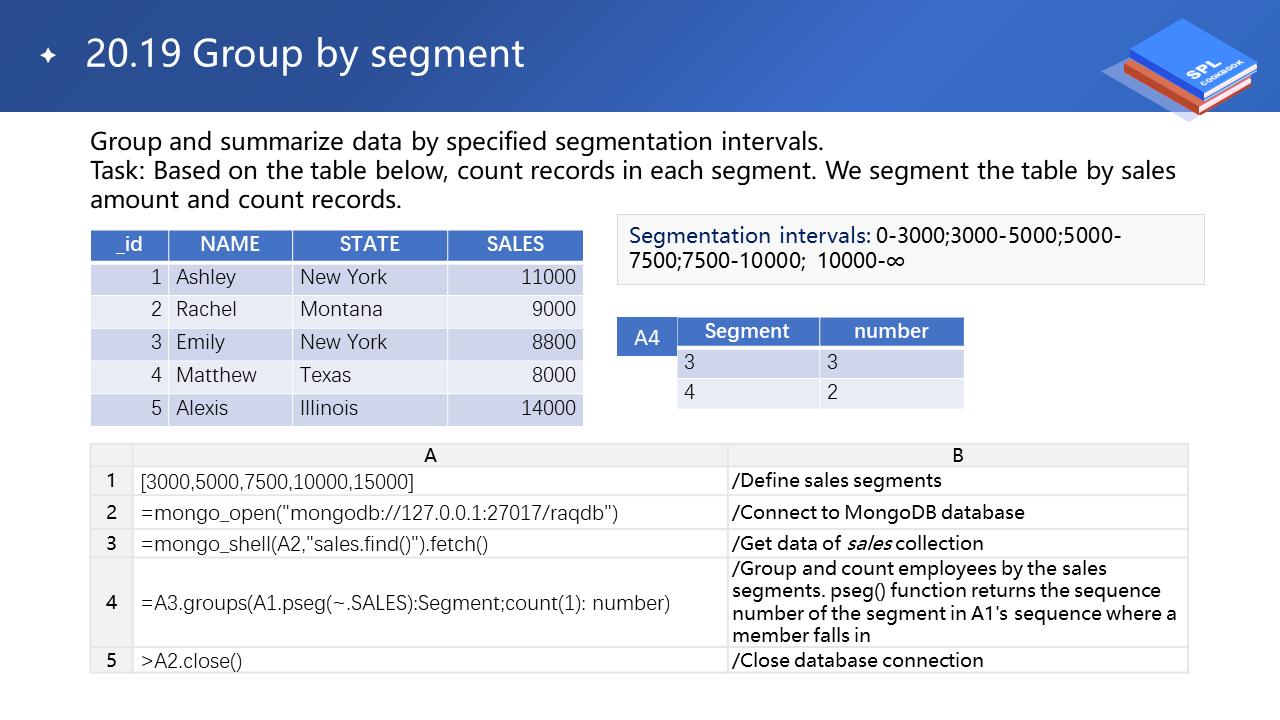Viewport: 1280px width, 720px height.
Task: Click the blue A4 label cell
Action: tap(647, 338)
